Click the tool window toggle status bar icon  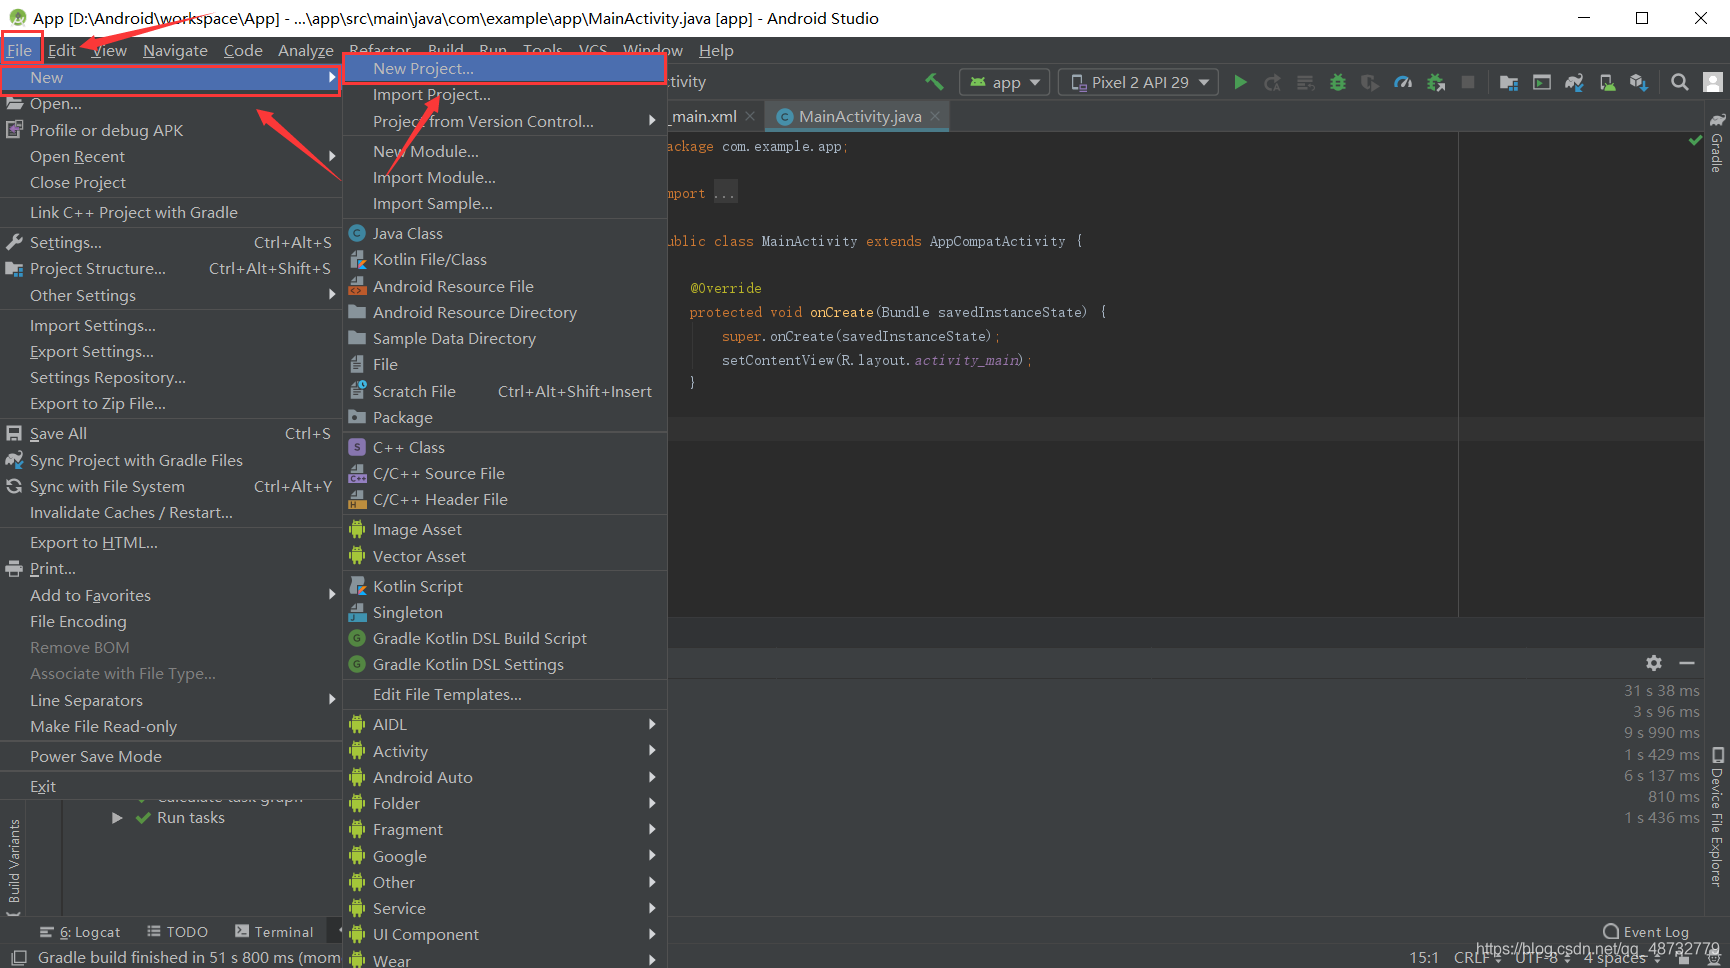pos(18,957)
